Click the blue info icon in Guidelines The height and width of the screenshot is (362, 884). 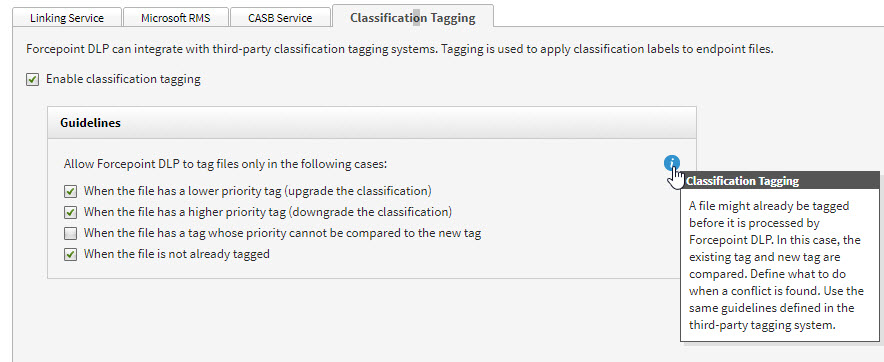[x=671, y=164]
